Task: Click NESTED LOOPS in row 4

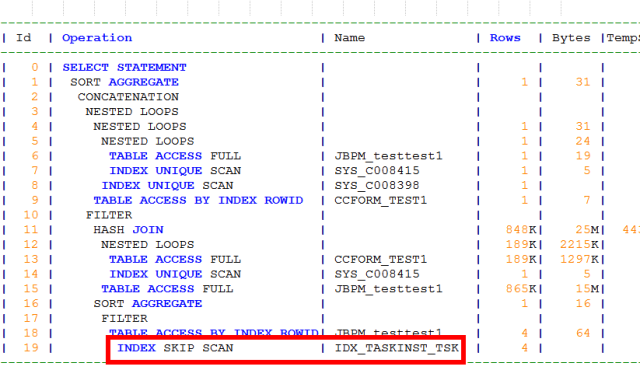Action: pos(140,127)
